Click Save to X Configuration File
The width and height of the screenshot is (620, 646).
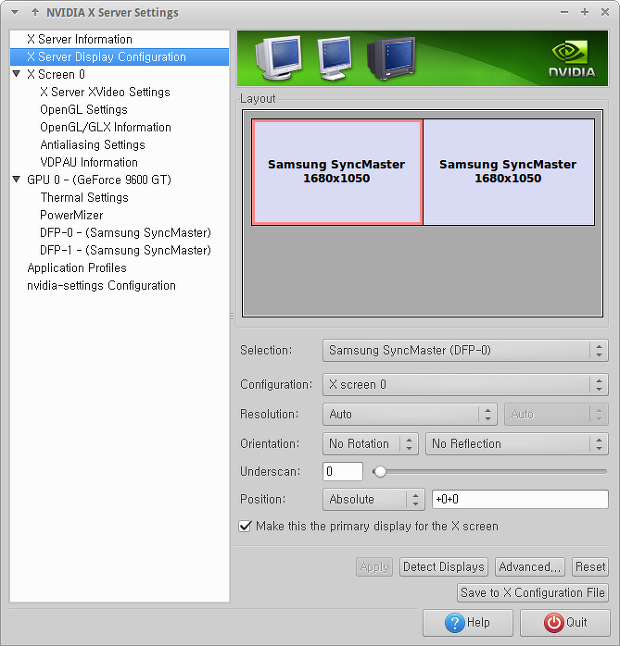point(533,593)
